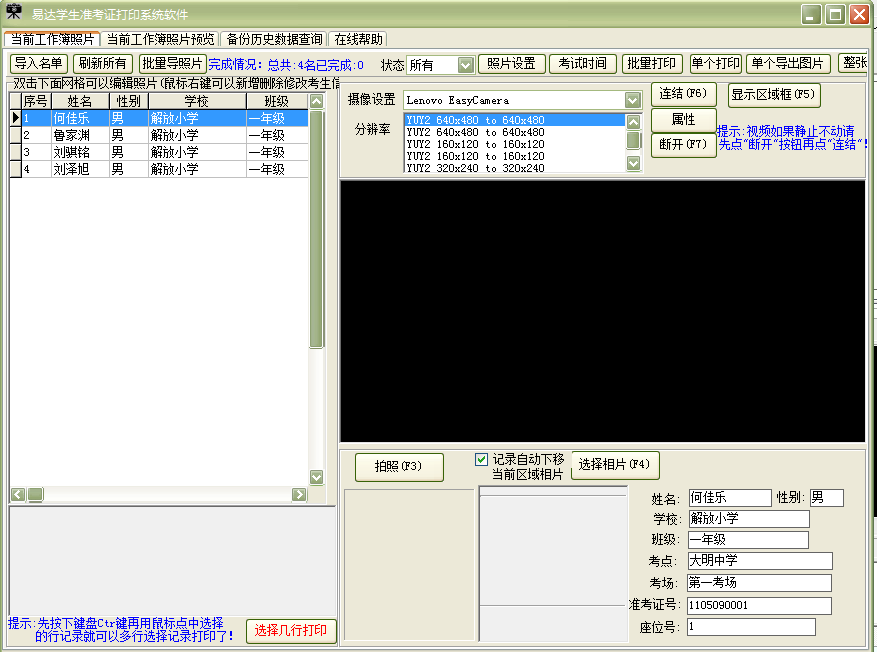The width and height of the screenshot is (877, 652).
Task: Open the 在线帮助 tab
Action: 359,39
